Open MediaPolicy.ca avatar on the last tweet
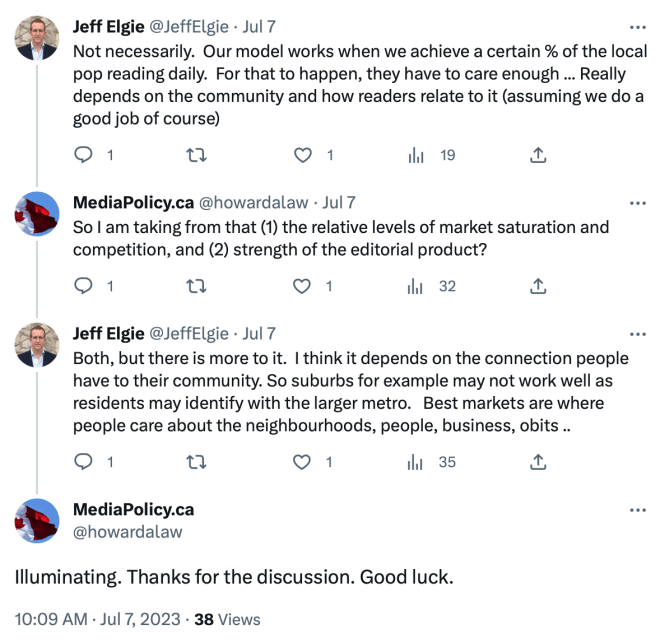The height and width of the screenshot is (643, 660). 37,521
